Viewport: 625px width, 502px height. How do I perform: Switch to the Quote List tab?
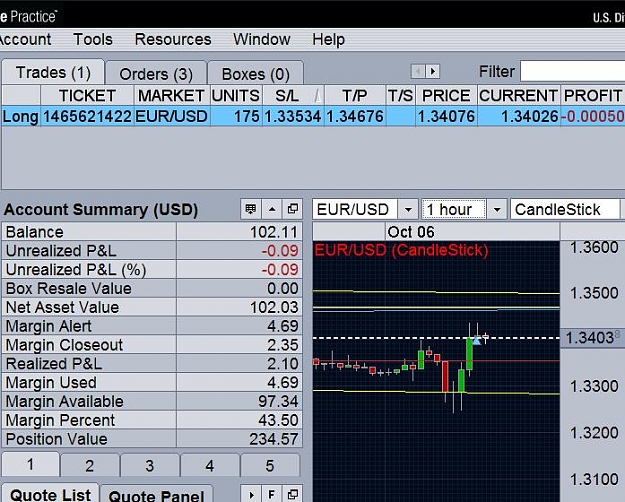51,494
